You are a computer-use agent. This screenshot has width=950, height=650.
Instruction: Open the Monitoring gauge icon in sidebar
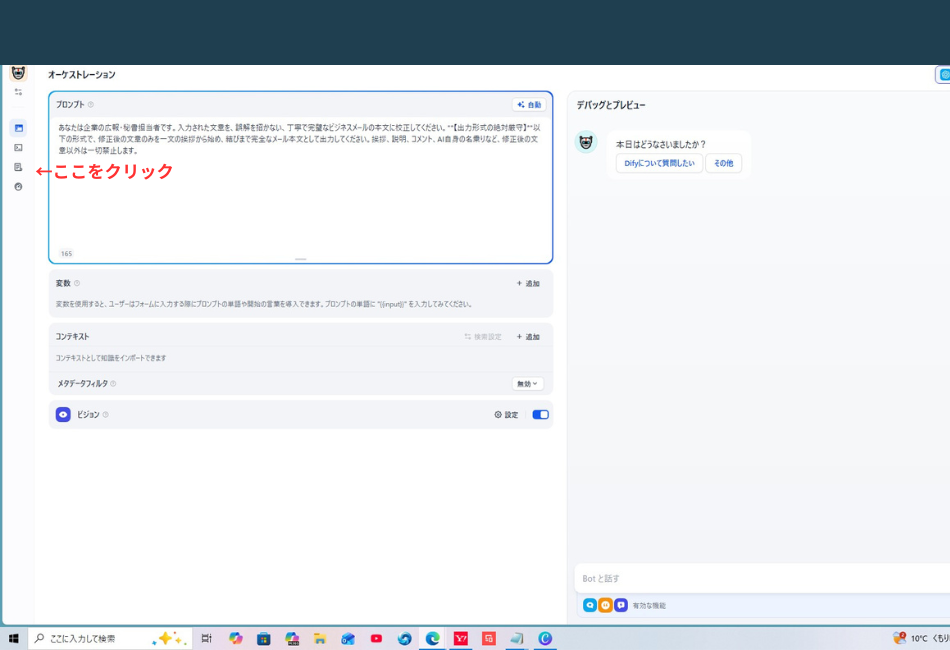[18, 186]
